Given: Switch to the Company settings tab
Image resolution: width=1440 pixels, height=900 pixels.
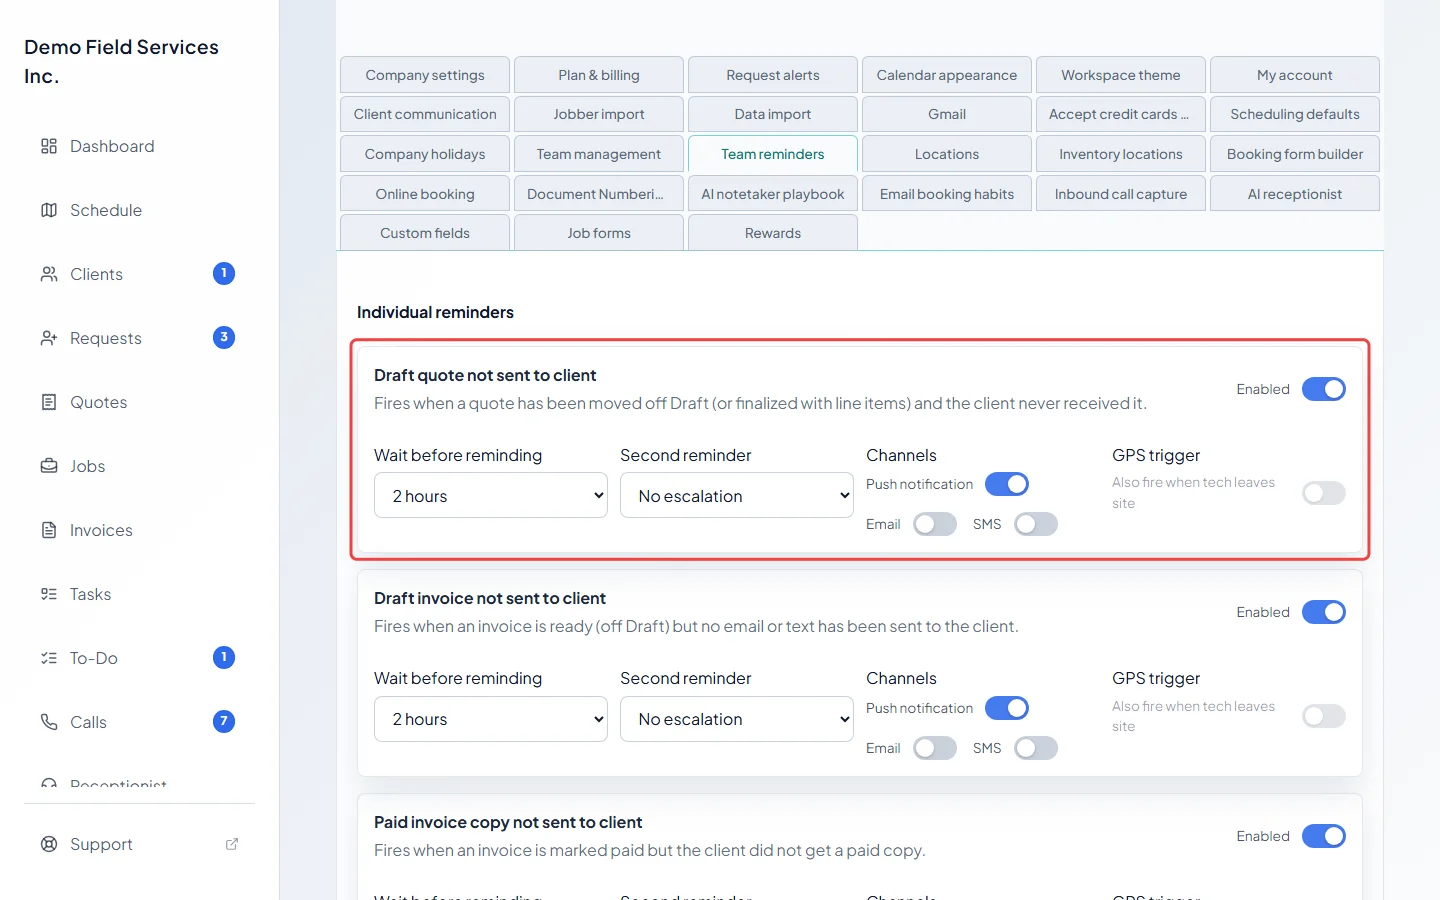Looking at the screenshot, I should click(x=425, y=75).
